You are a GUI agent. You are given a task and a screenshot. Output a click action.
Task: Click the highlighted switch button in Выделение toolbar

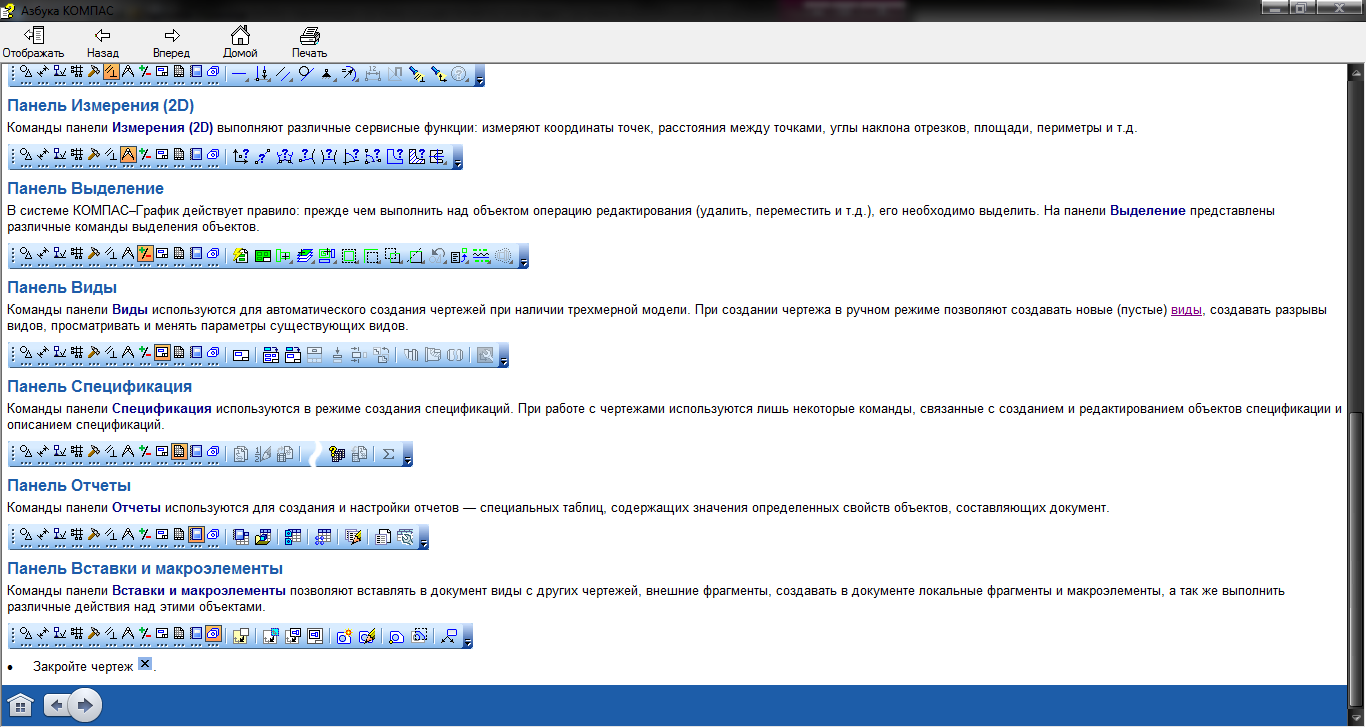pyautogui.click(x=145, y=255)
